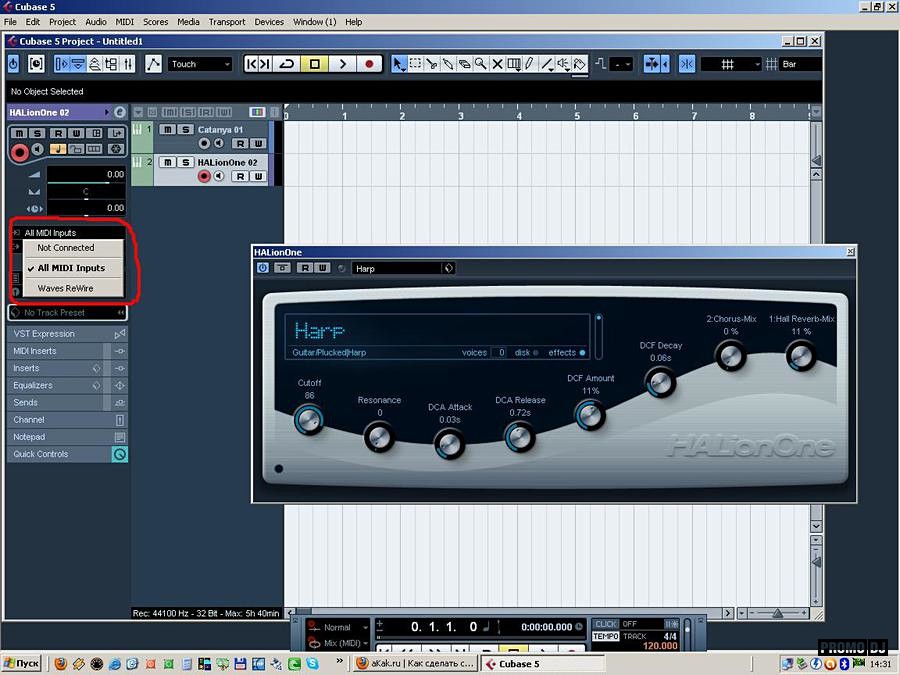Open the Input Transformer in the inspector
This screenshot has height=675, width=900.
116,133
